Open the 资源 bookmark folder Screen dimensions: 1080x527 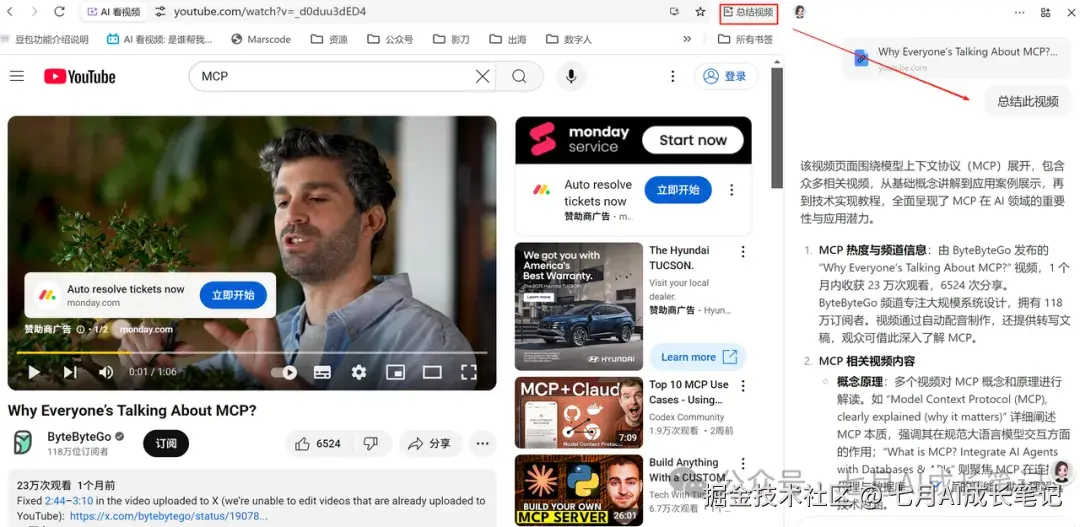(x=329, y=39)
